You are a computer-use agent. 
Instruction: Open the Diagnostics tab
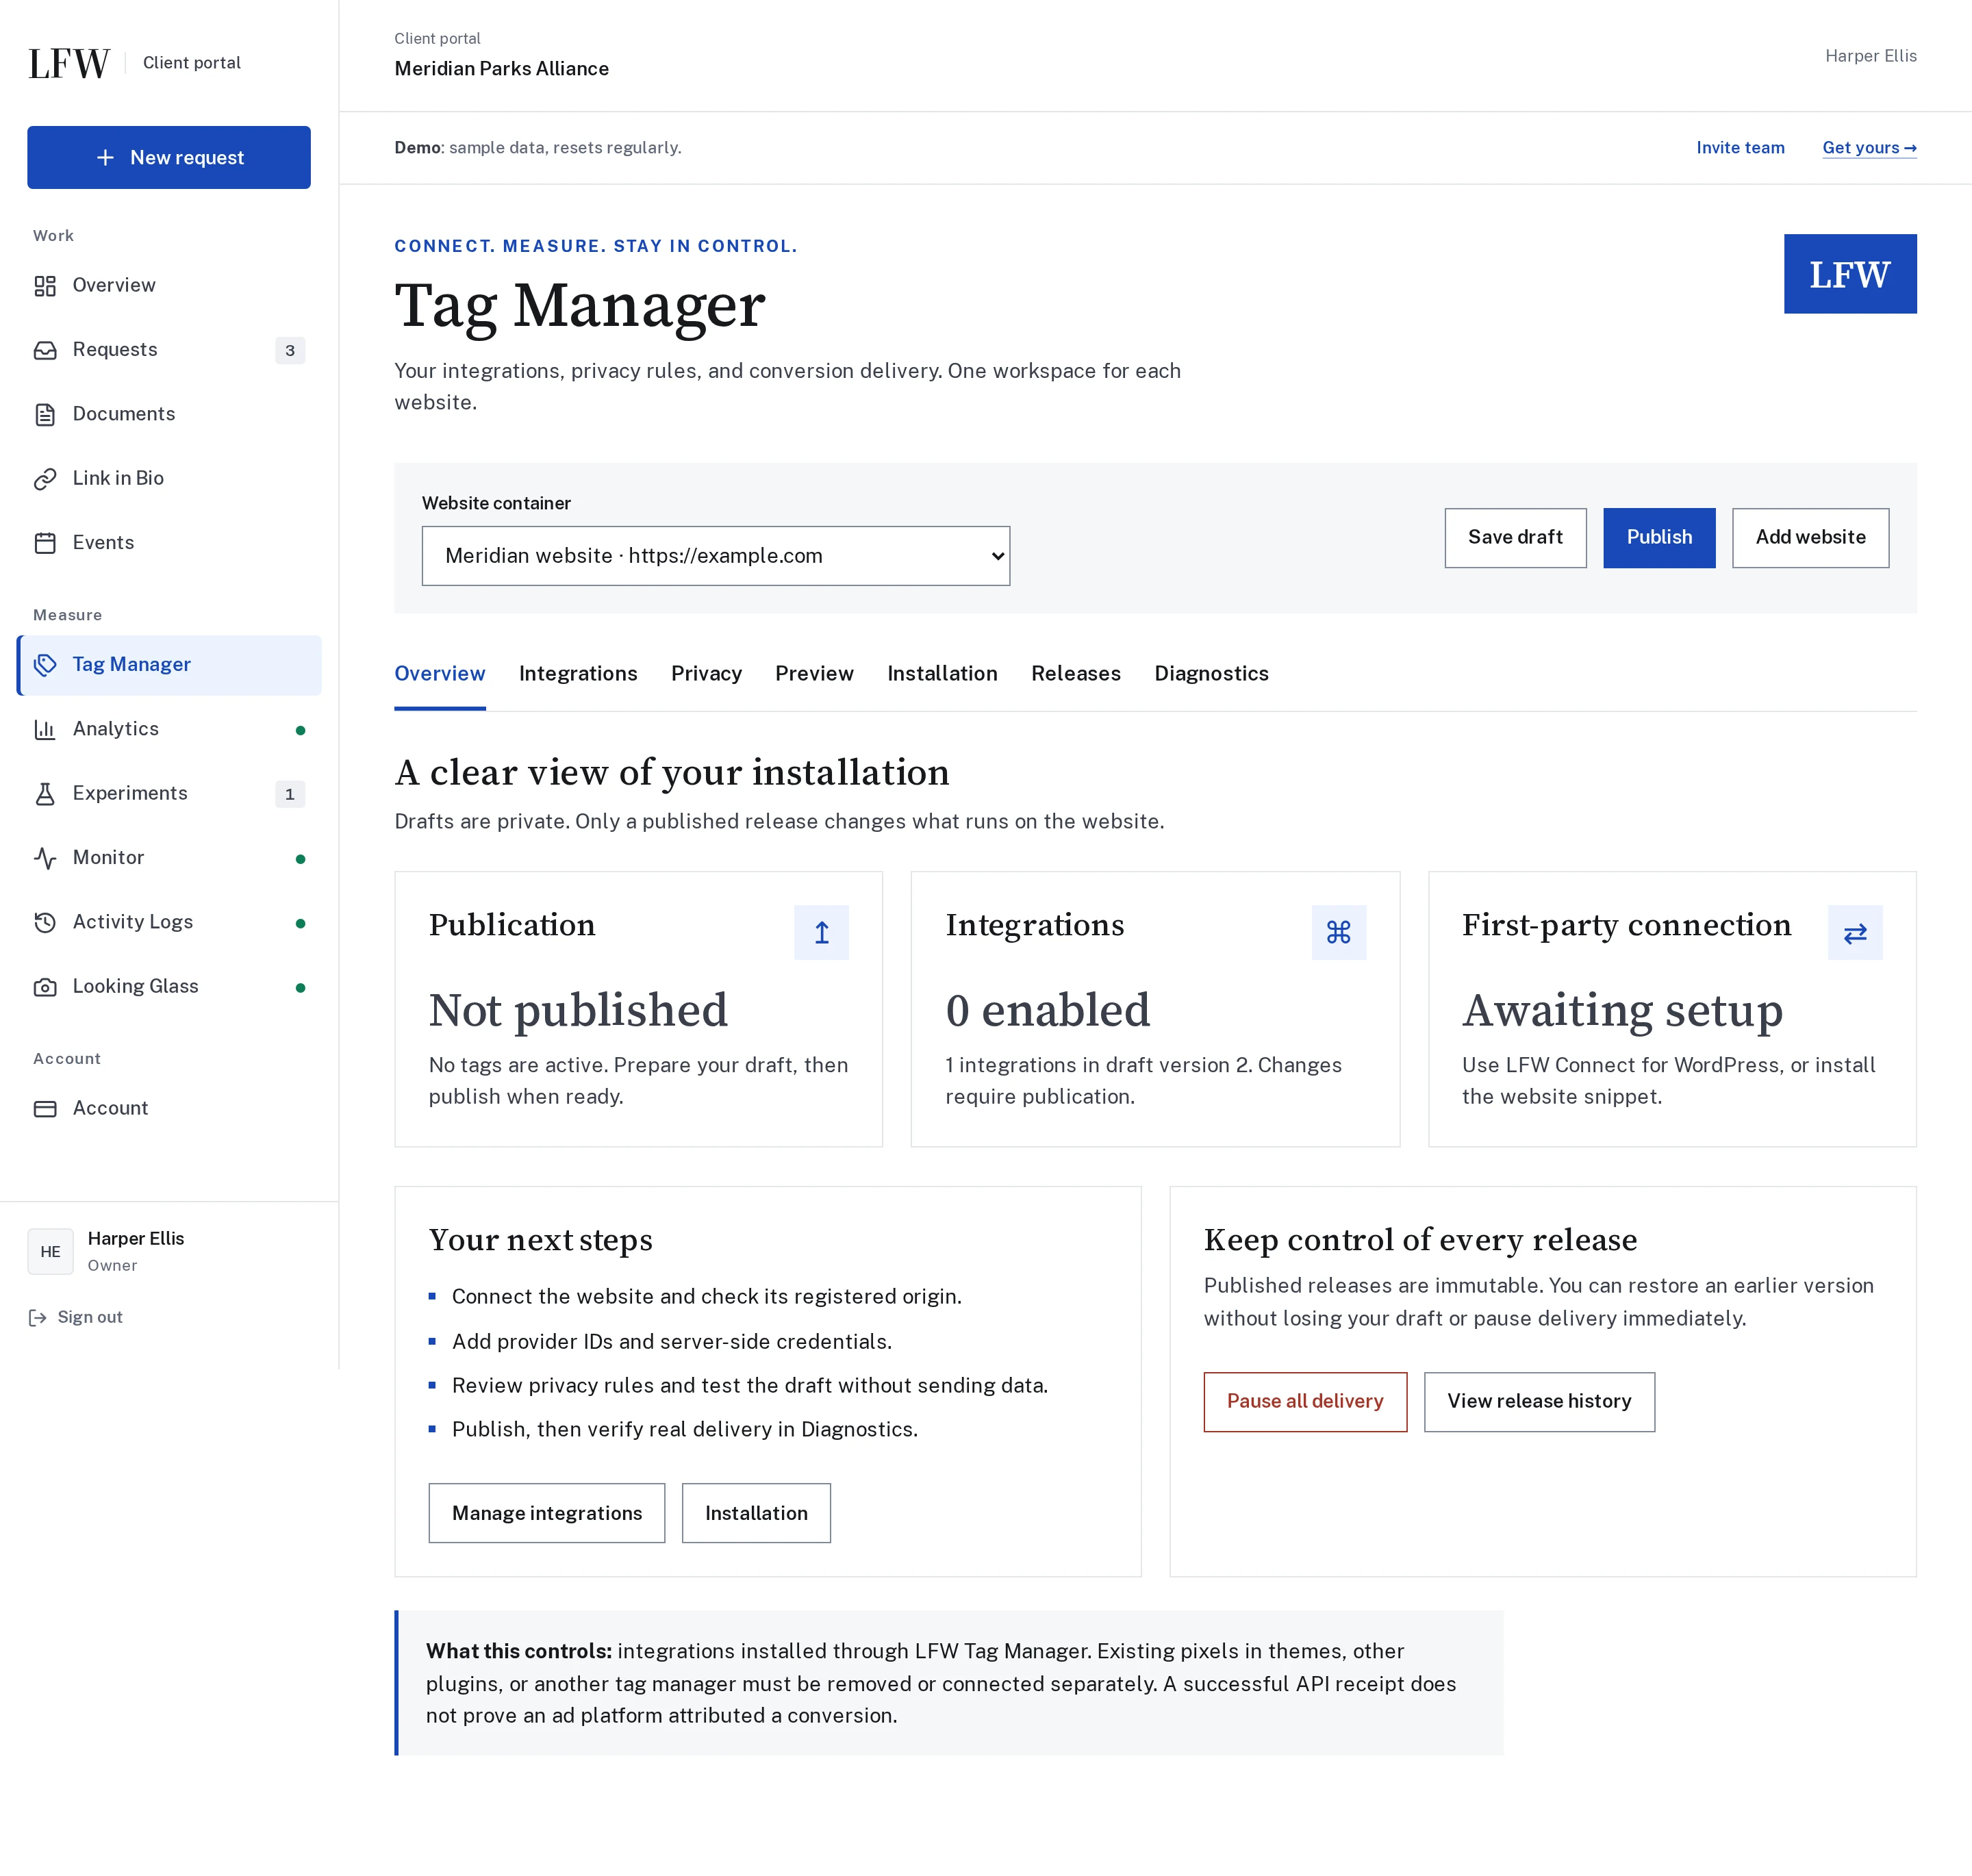tap(1211, 674)
